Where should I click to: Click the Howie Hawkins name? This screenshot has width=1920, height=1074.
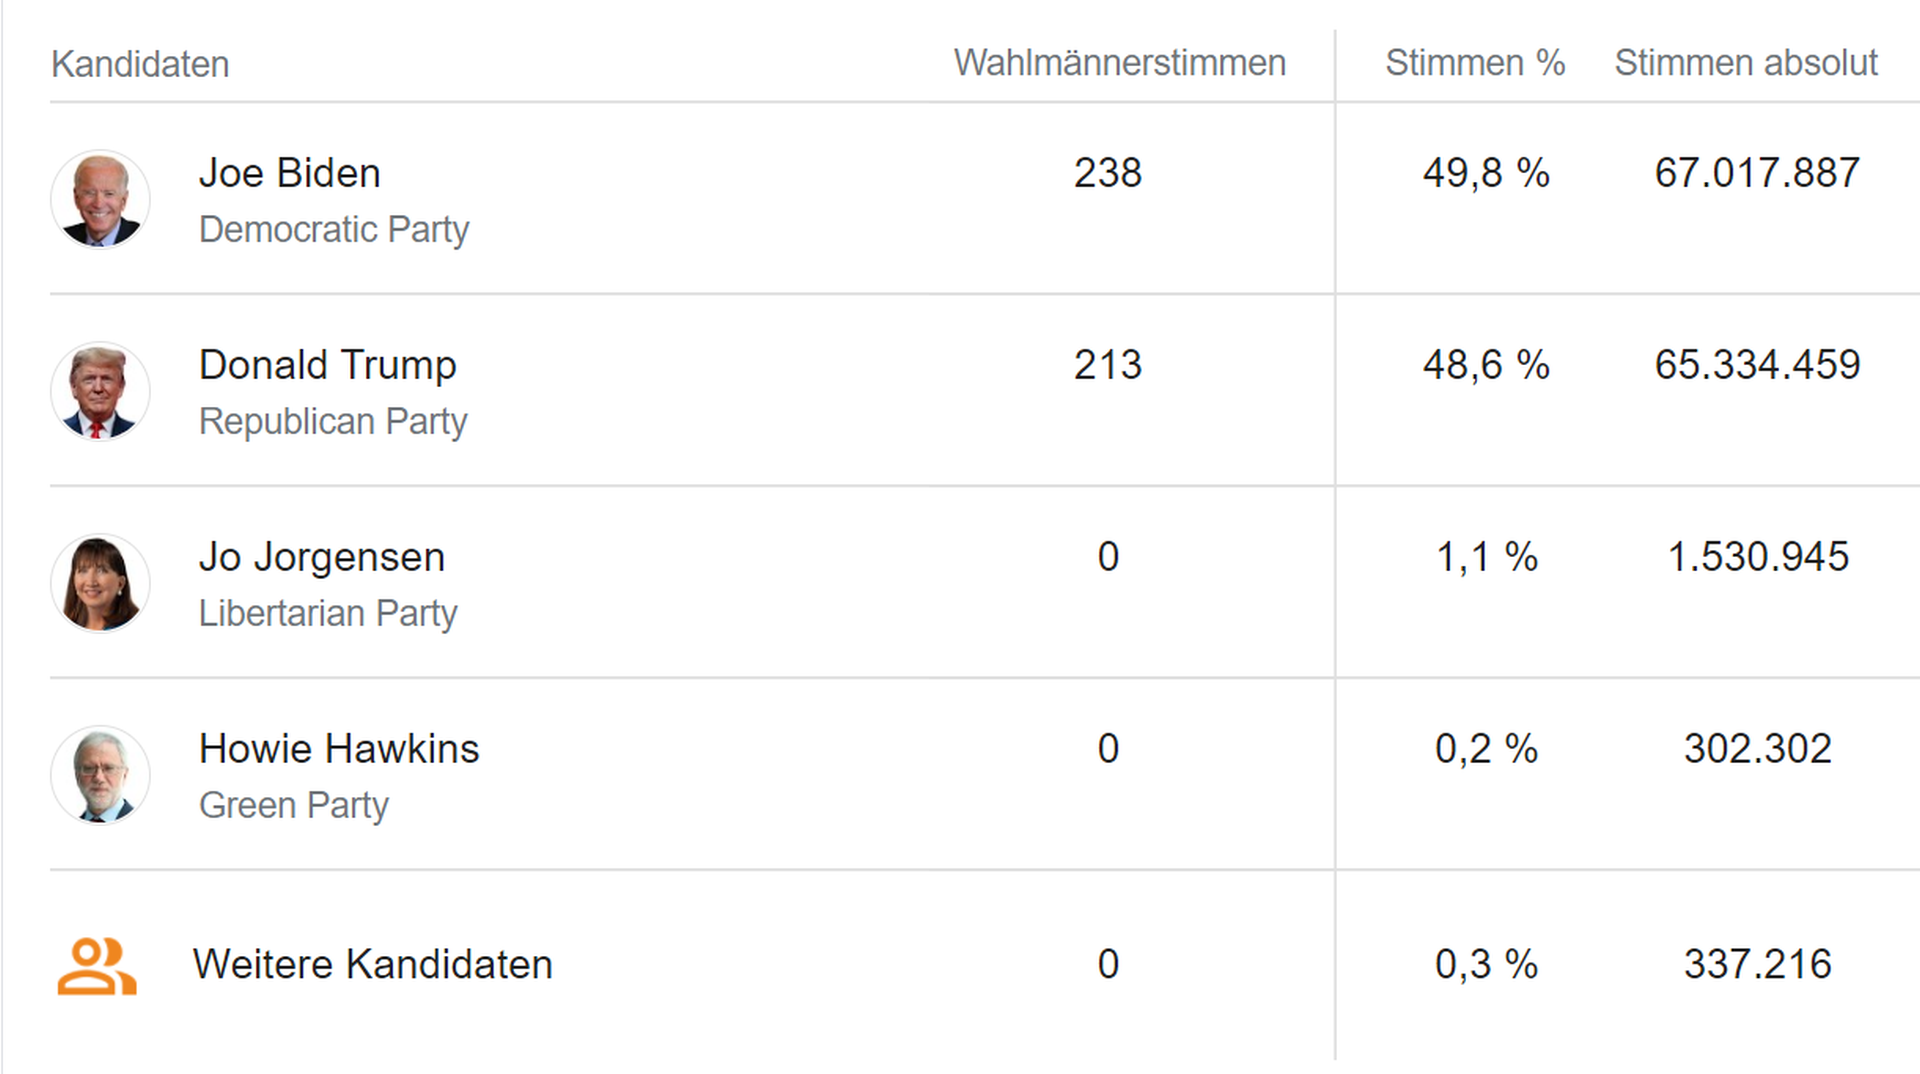click(x=339, y=749)
